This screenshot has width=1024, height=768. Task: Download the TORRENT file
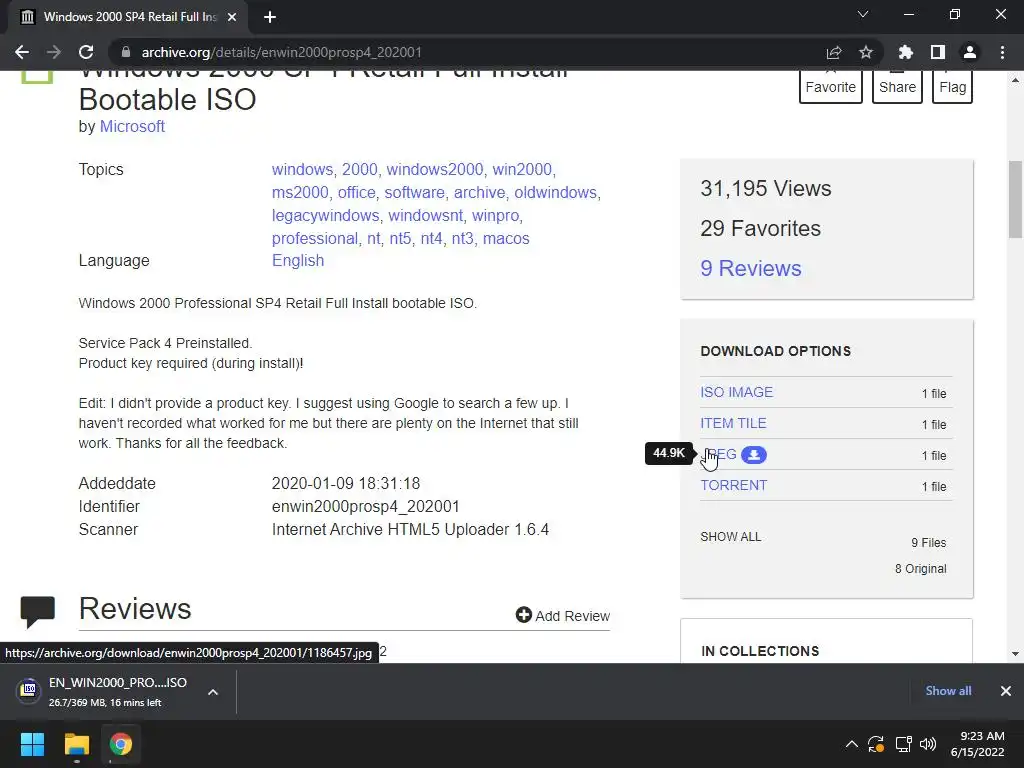click(733, 485)
